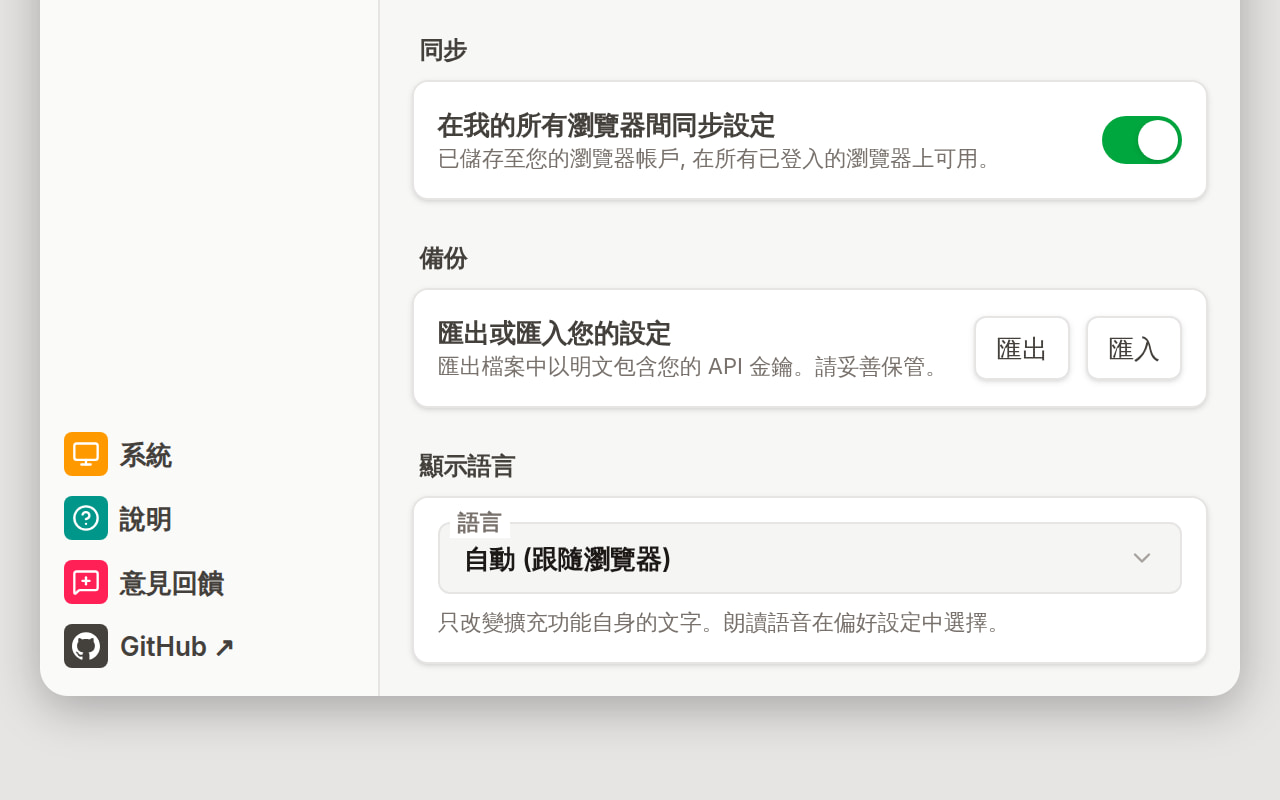Image resolution: width=1280 pixels, height=800 pixels.
Task: Click the 在我的所有瀏覽器間同步設定 title
Action: click(606, 126)
